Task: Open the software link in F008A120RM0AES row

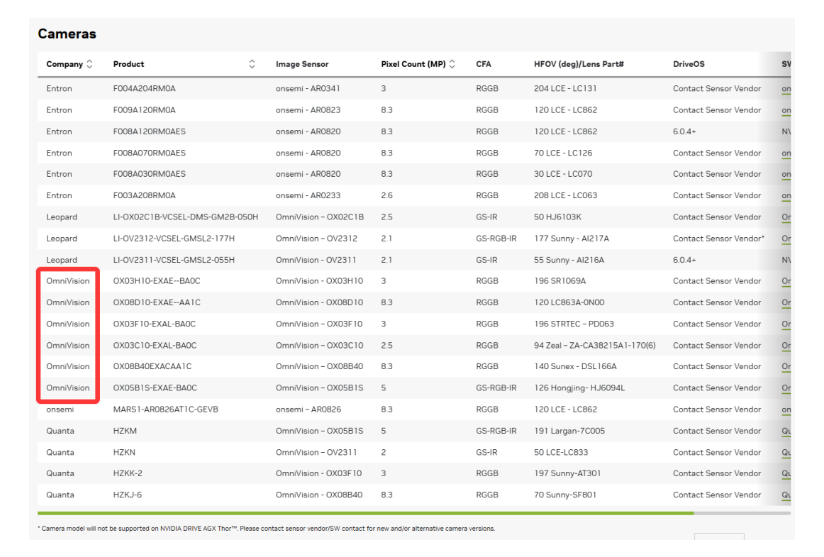Action: (x=786, y=131)
